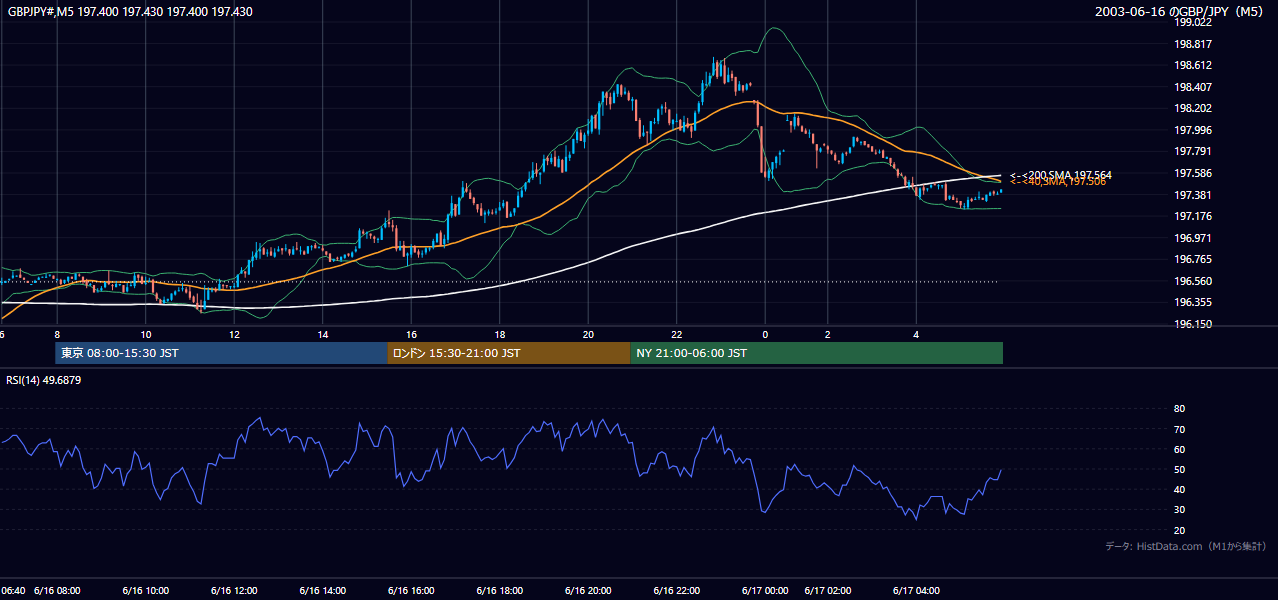This screenshot has width=1278, height=600.
Task: Click time label 6/17 04:00
Action: [916, 591]
